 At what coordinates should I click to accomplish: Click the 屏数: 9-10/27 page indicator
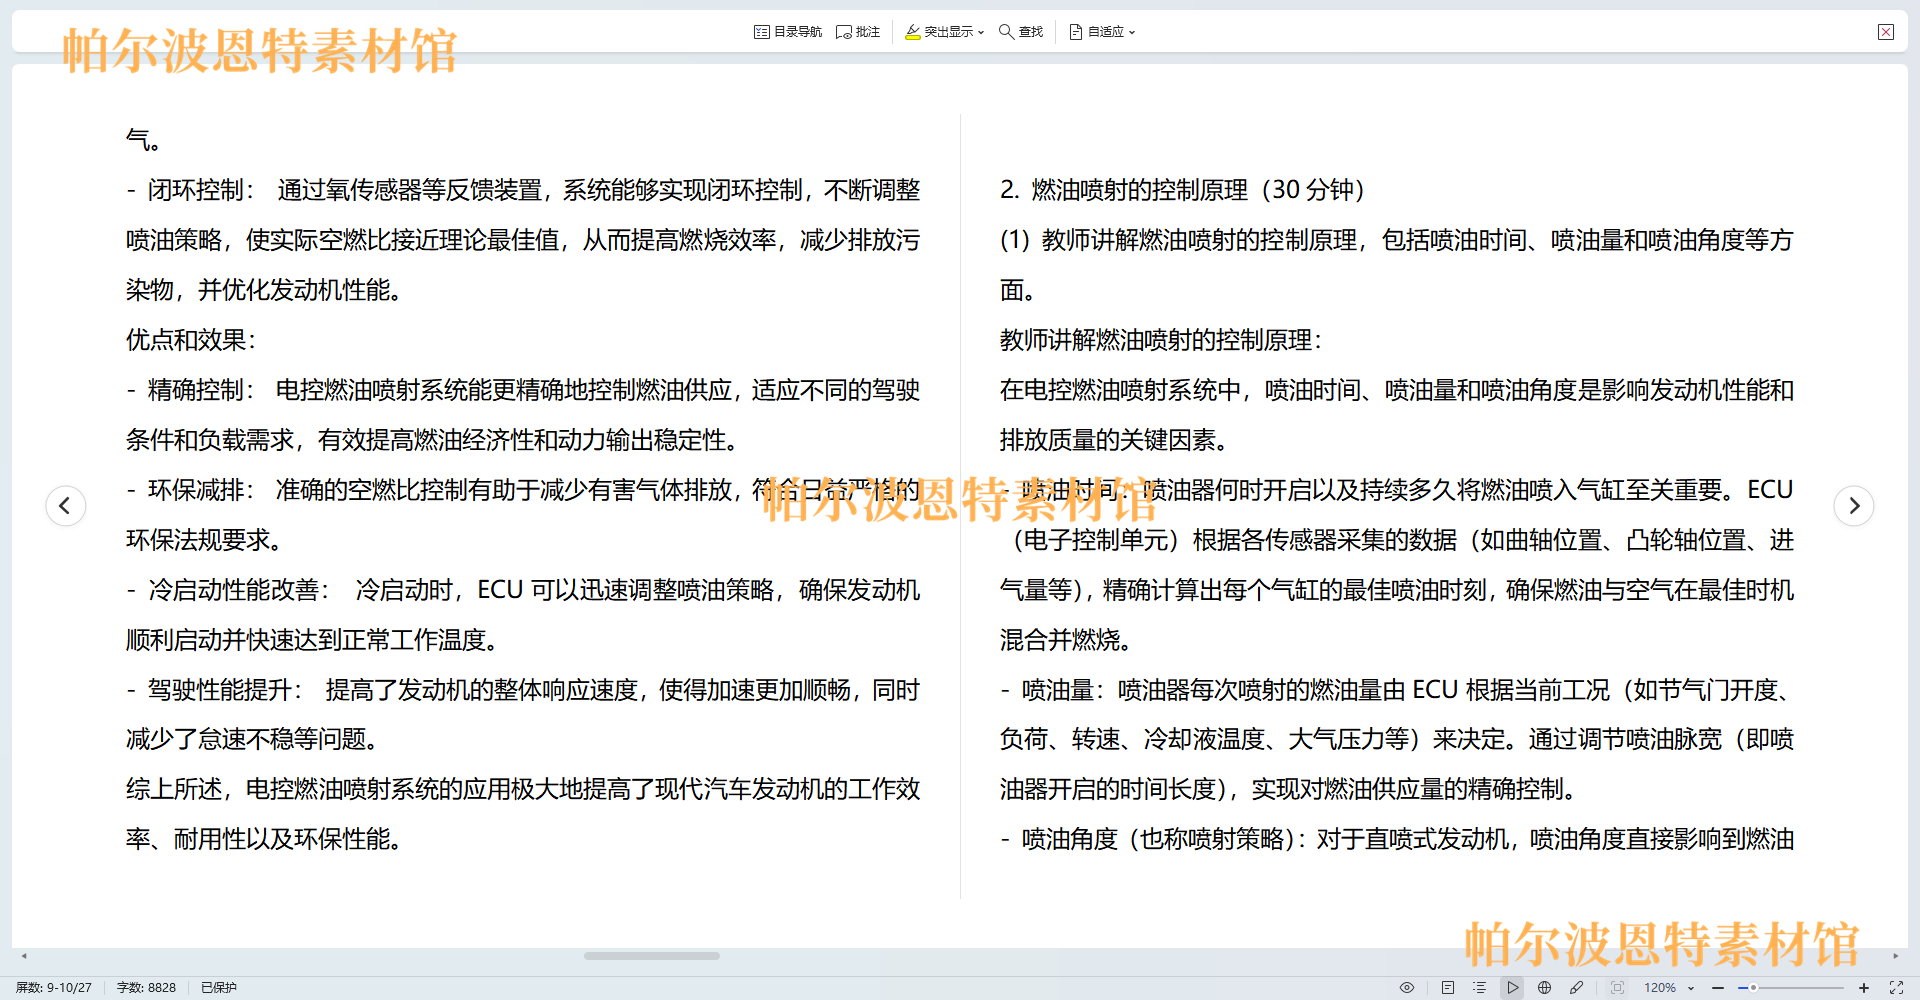point(54,987)
